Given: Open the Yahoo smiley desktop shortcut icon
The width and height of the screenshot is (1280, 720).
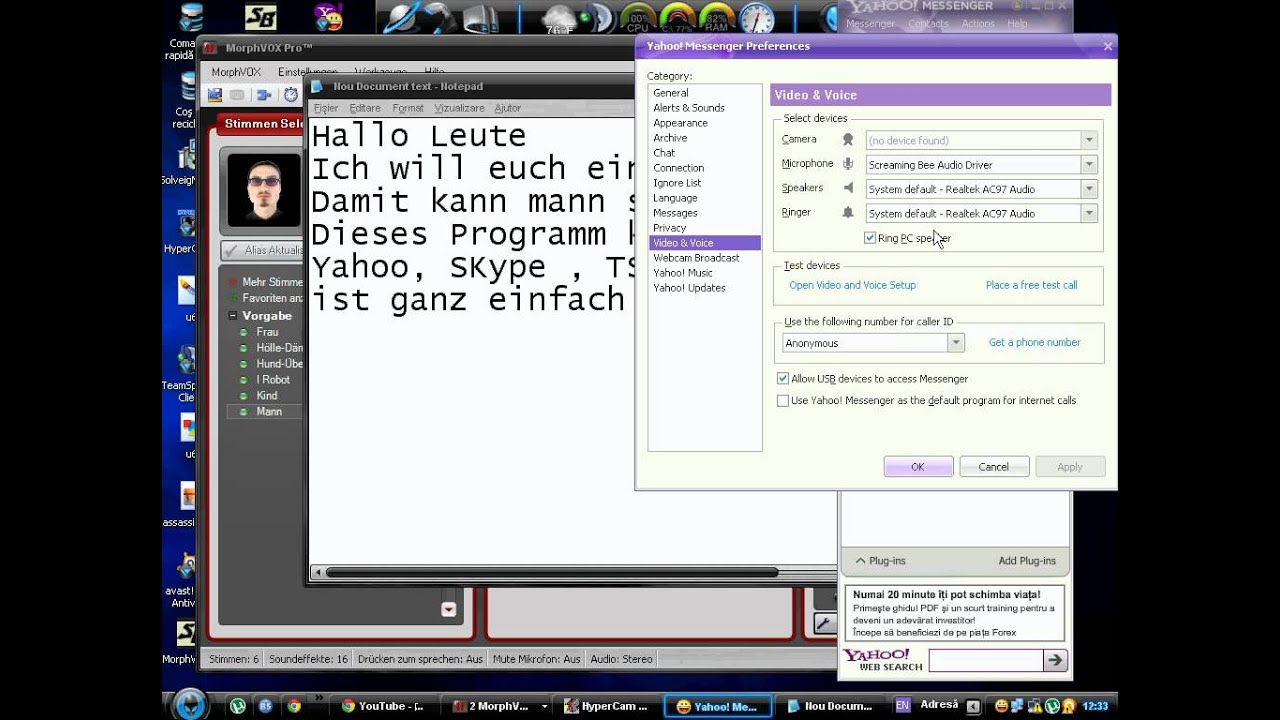Looking at the screenshot, I should [x=328, y=17].
